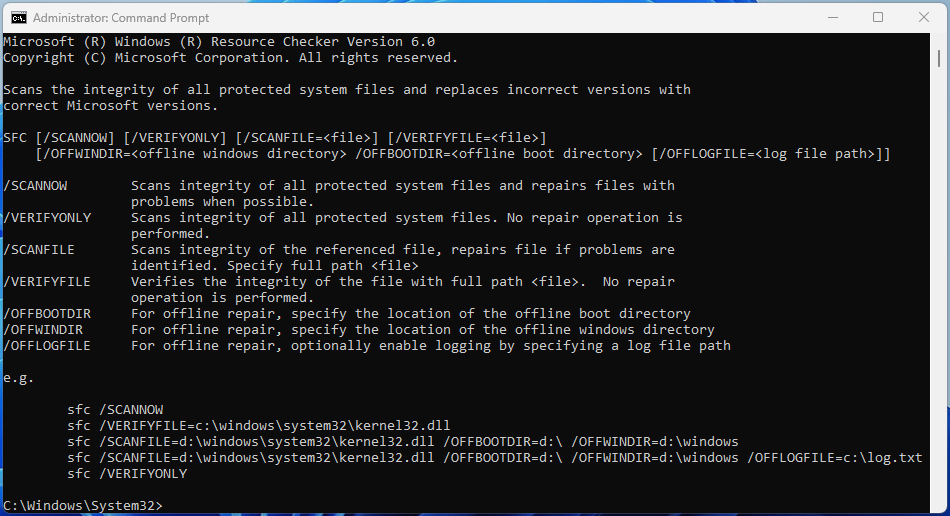Click the 'Copyright (C) Microsoft Corporation' line
950x516 pixels.
tap(230, 58)
